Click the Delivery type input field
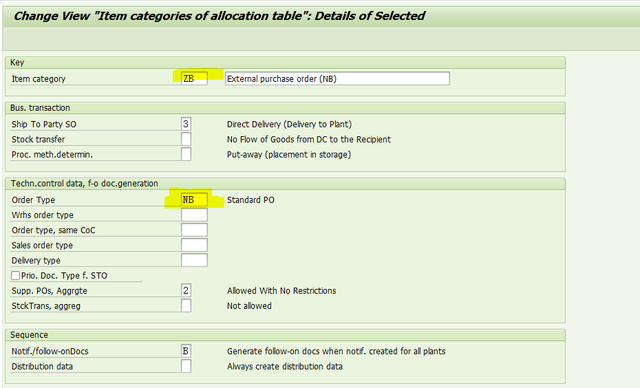This screenshot has width=640, height=388. (194, 260)
